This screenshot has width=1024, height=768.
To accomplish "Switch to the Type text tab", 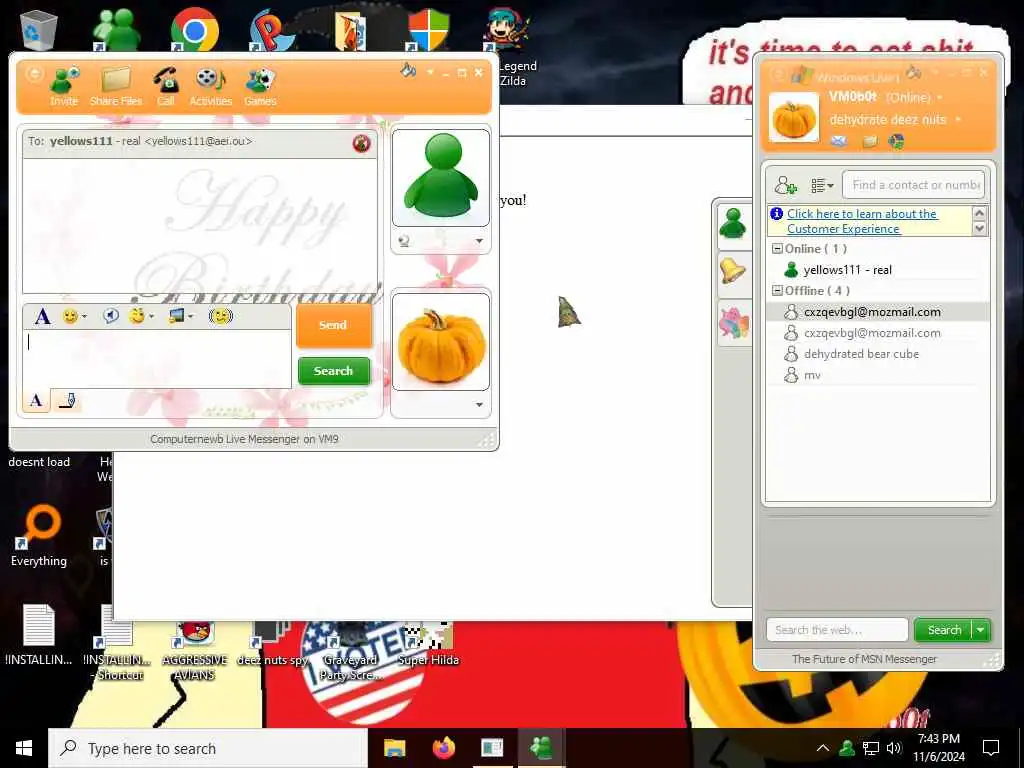I will [x=36, y=400].
